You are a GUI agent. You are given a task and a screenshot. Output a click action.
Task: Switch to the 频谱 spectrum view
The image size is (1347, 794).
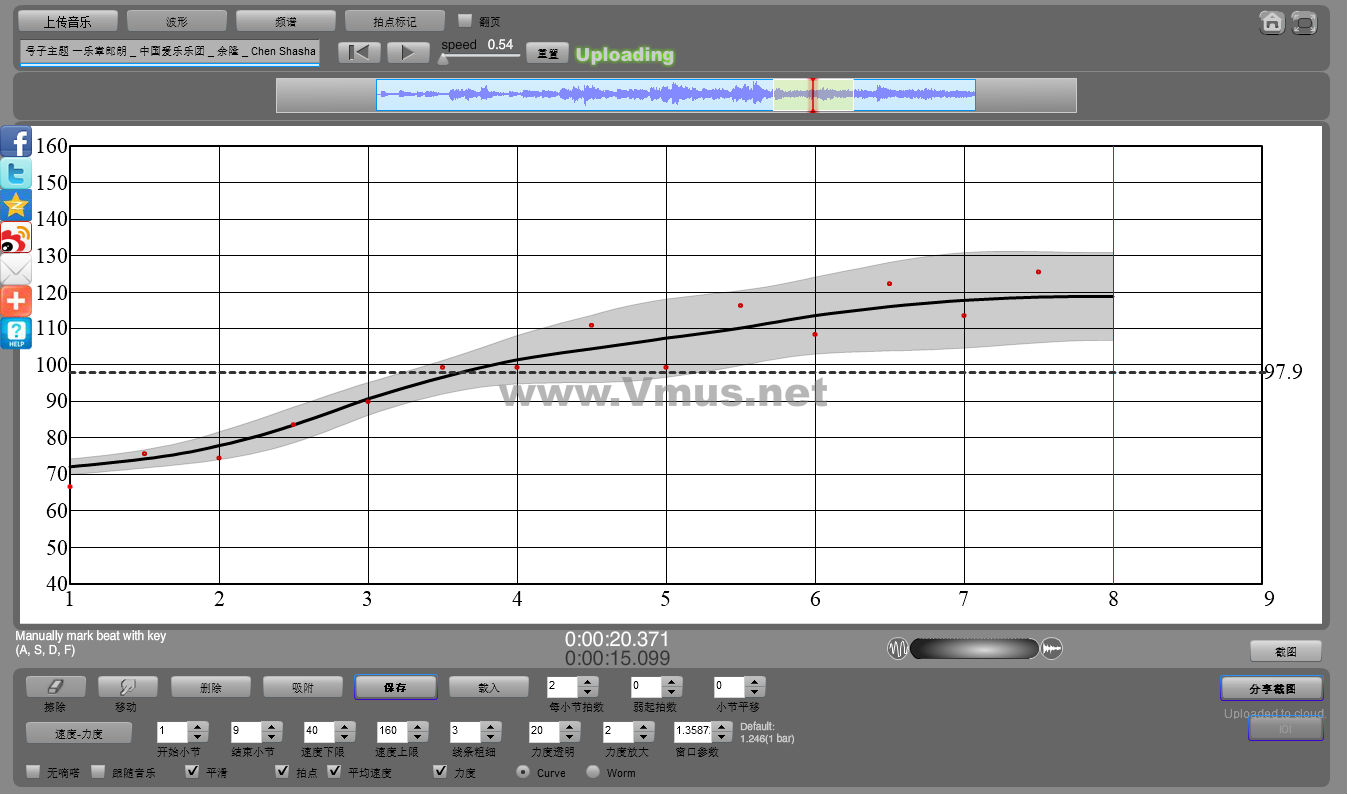(x=285, y=21)
